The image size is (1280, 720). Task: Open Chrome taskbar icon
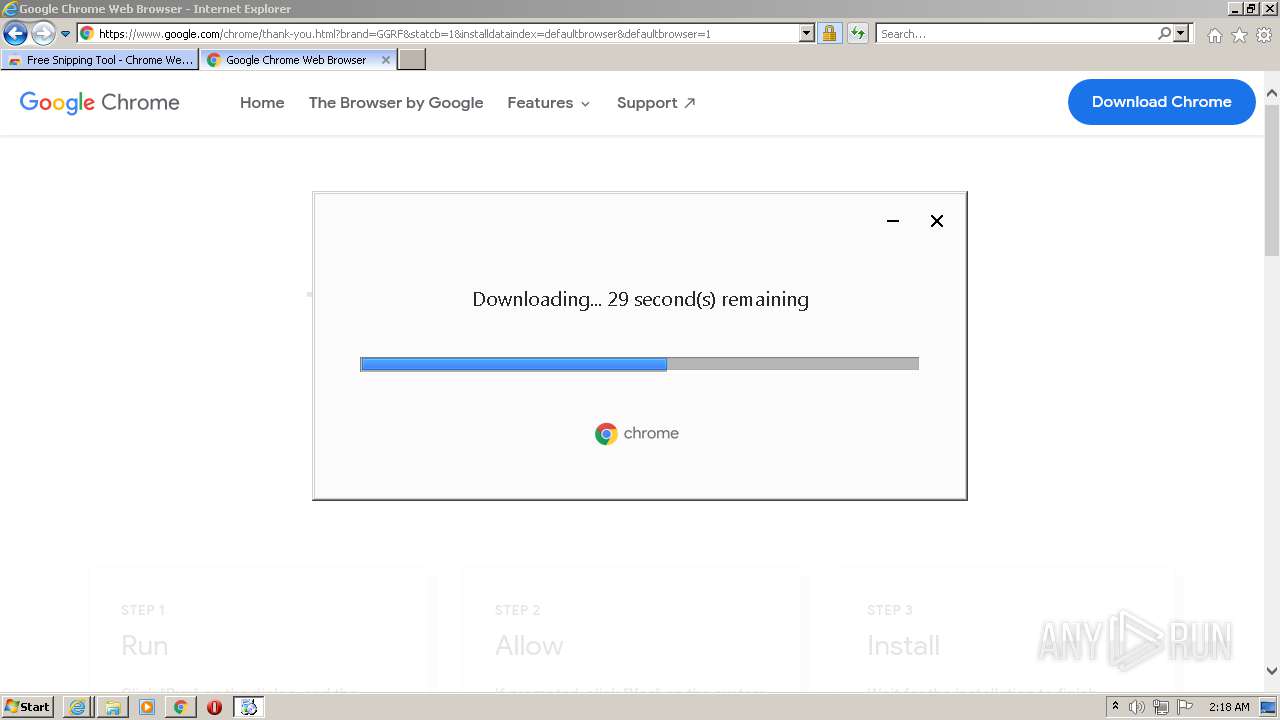tap(180, 707)
